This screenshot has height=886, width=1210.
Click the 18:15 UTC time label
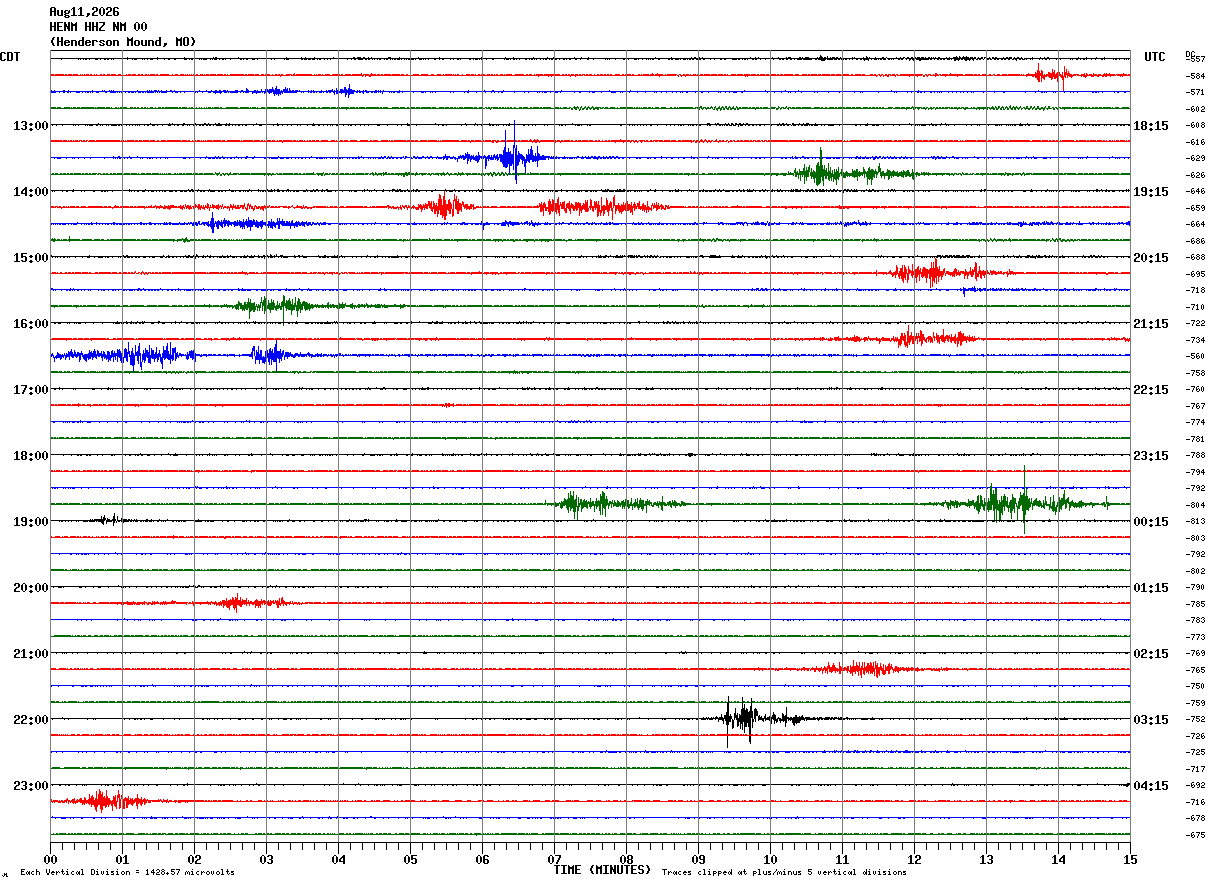pos(1150,126)
